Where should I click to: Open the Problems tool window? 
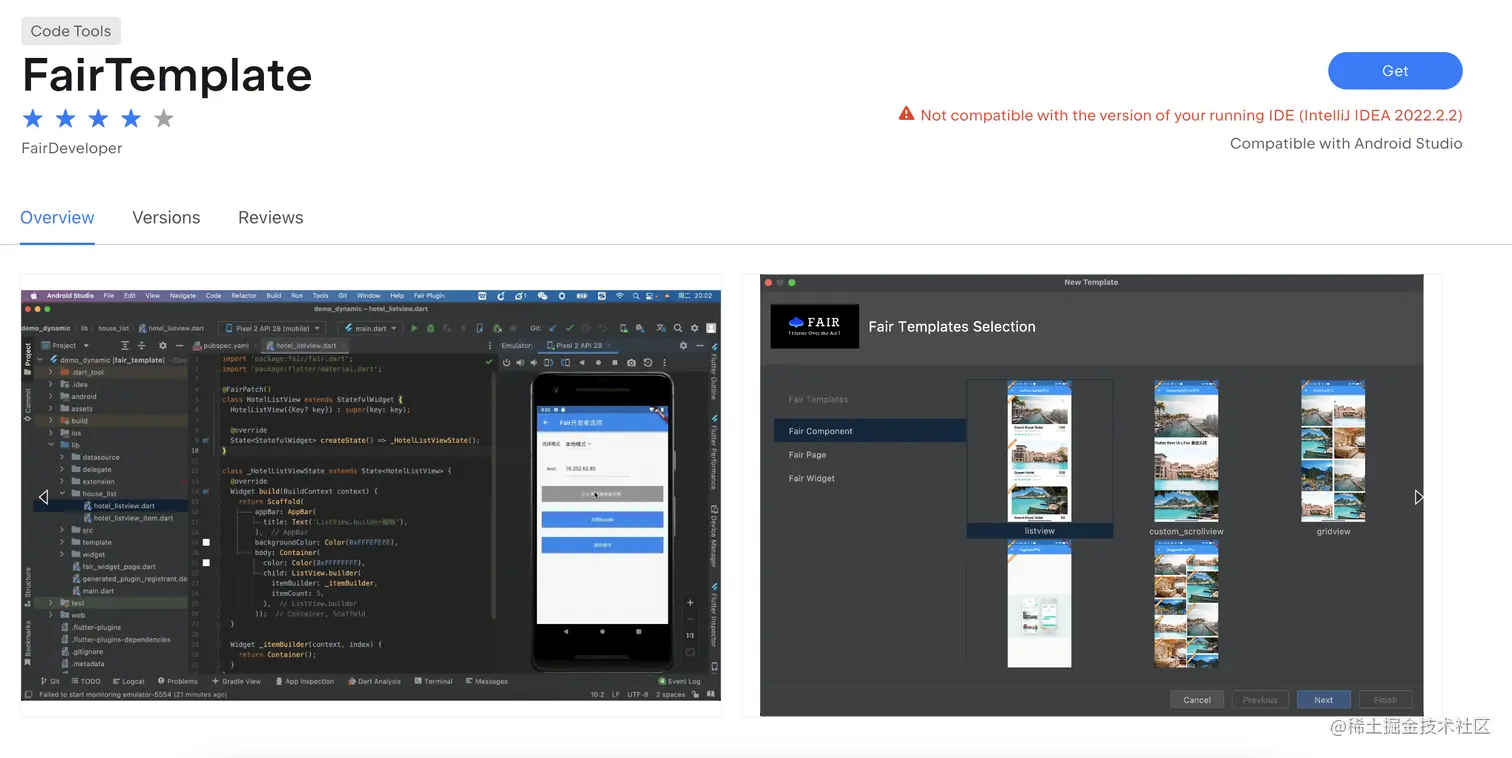coord(177,681)
